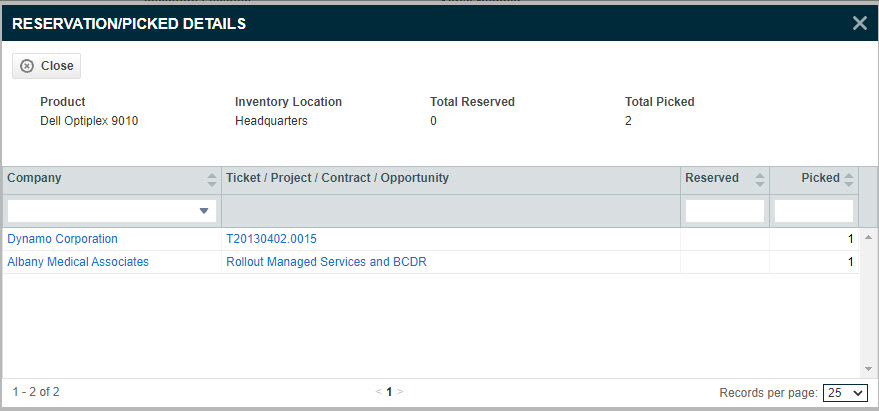Click the Reserved filter input field

point(725,211)
